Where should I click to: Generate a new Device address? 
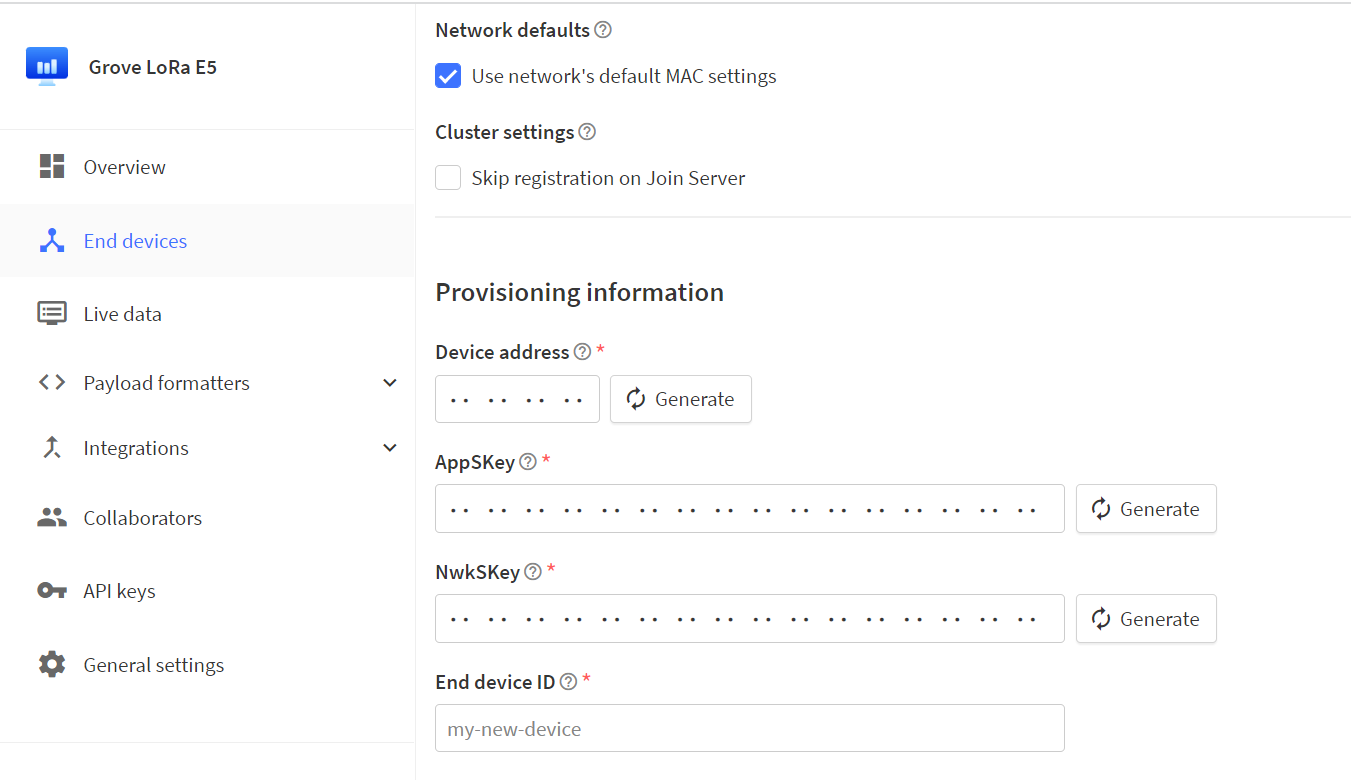[680, 398]
